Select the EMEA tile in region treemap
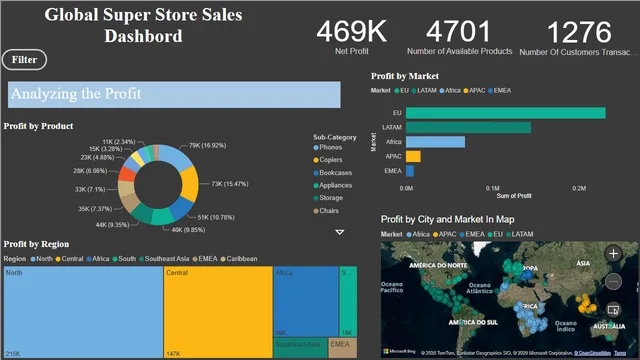Image resolution: width=640 pixels, height=360 pixels. tap(343, 348)
